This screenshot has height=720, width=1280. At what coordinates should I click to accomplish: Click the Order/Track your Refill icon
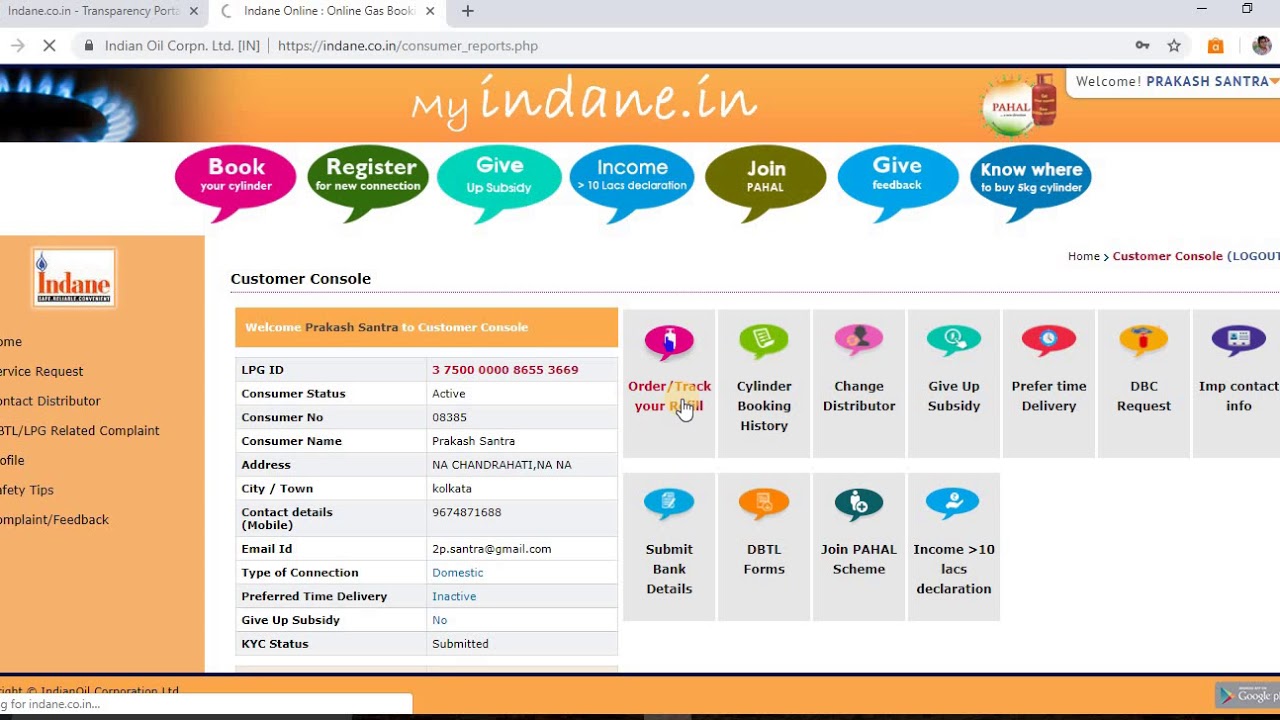click(x=669, y=341)
